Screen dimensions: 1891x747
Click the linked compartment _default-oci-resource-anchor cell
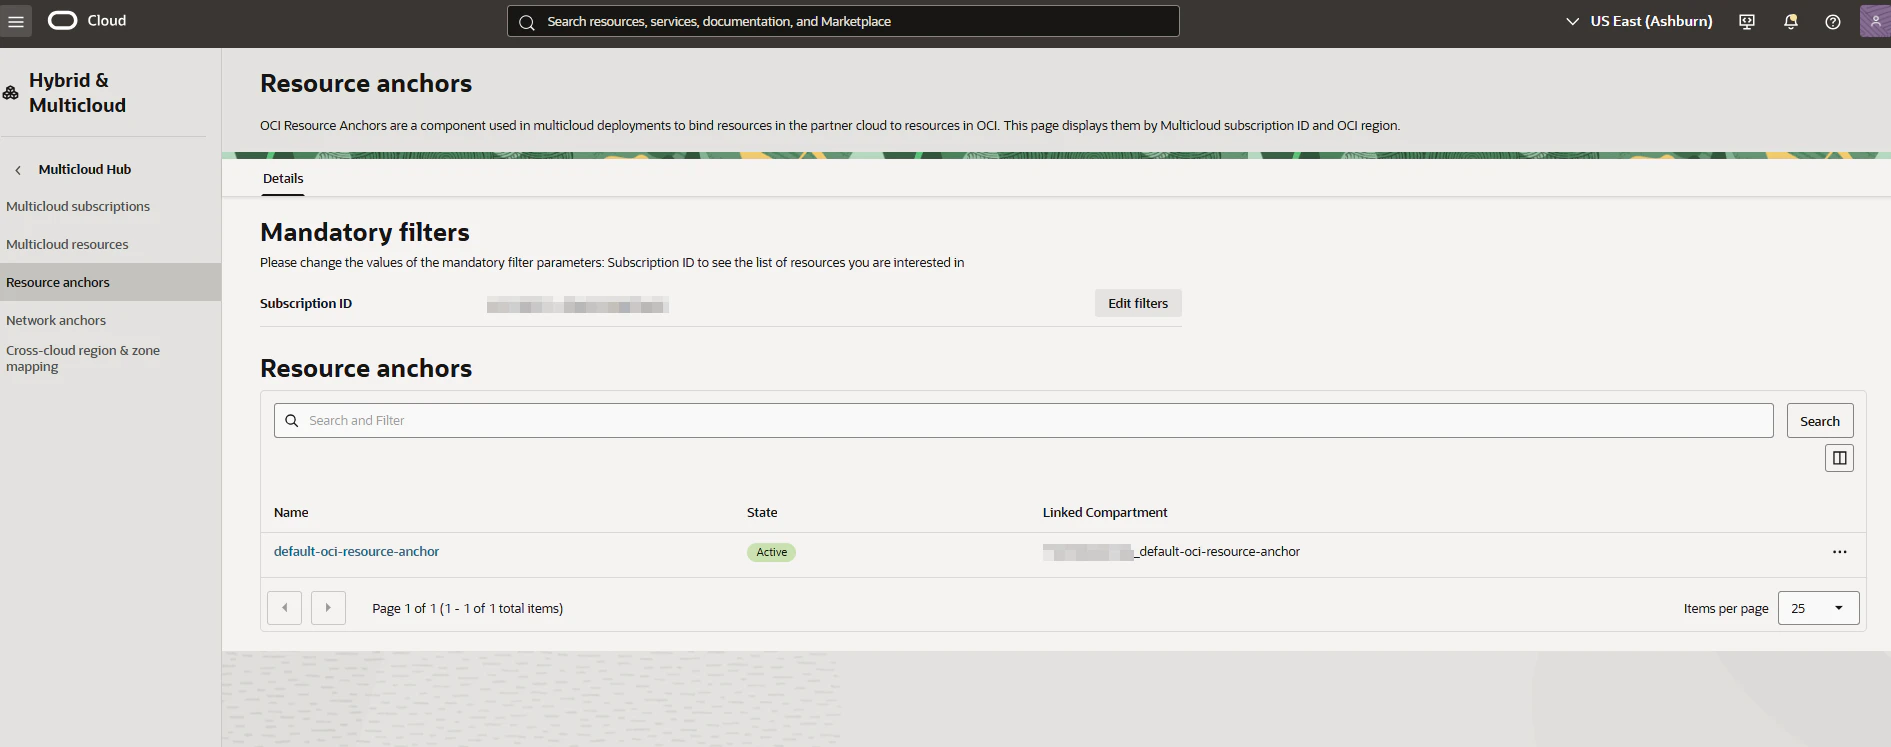(x=1171, y=551)
